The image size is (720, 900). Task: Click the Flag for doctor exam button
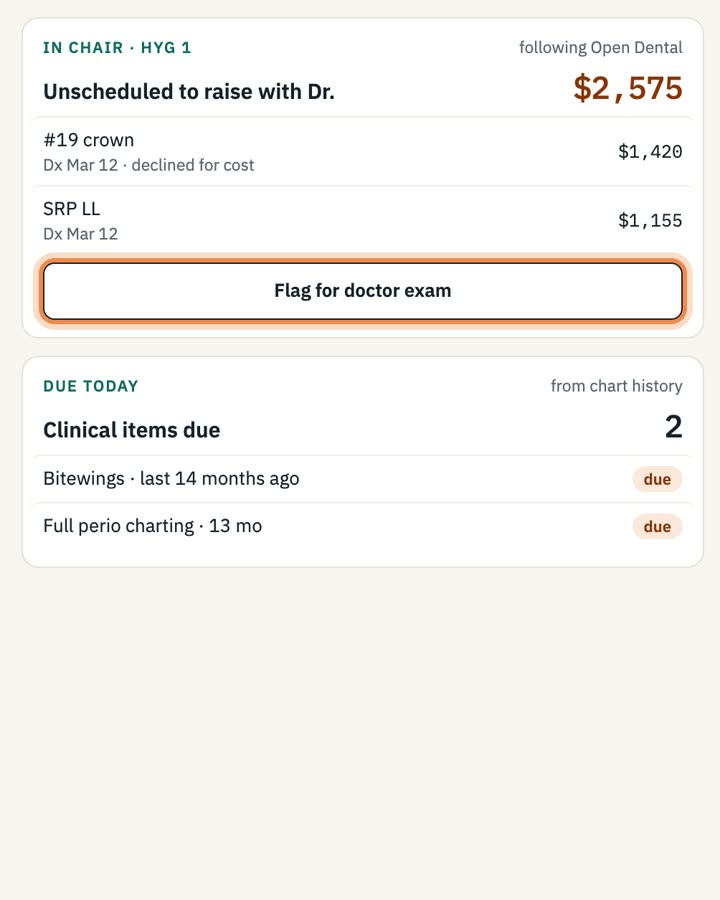[x=363, y=291]
